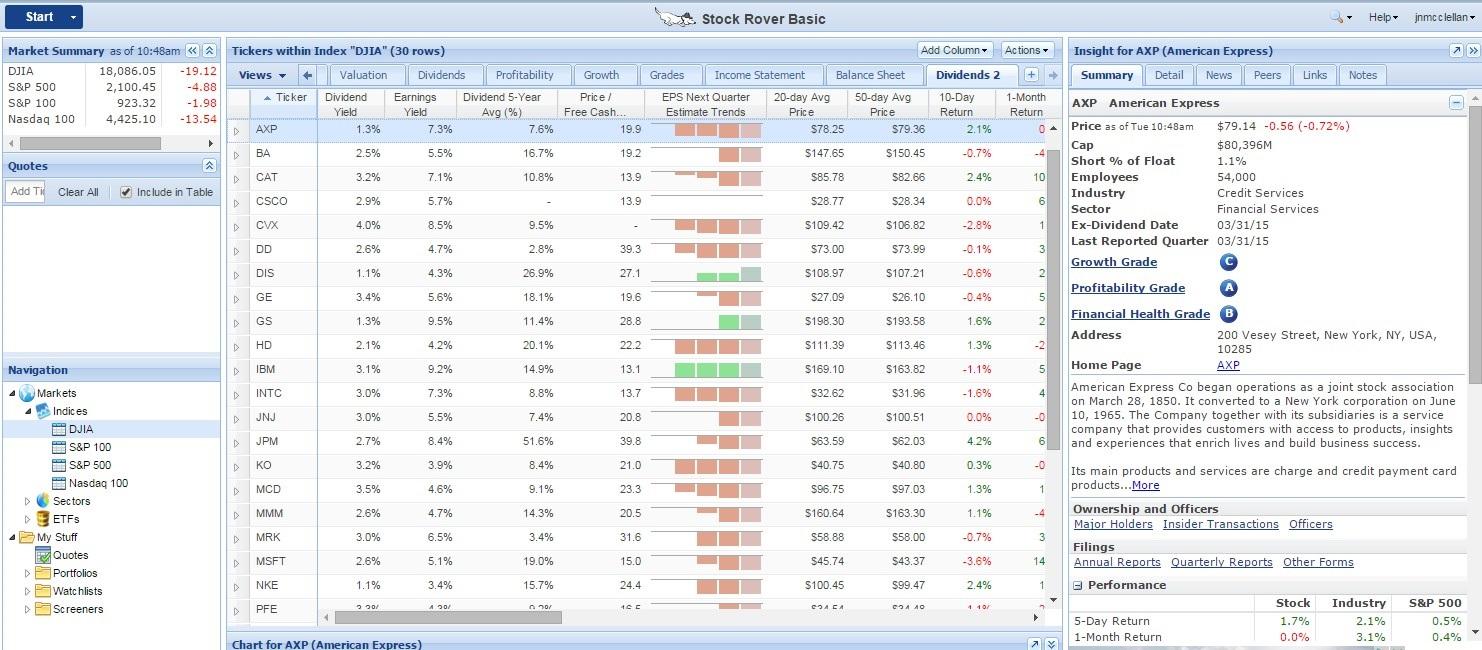
Task: Open the Detail tab in Insight panel
Action: [1169, 75]
